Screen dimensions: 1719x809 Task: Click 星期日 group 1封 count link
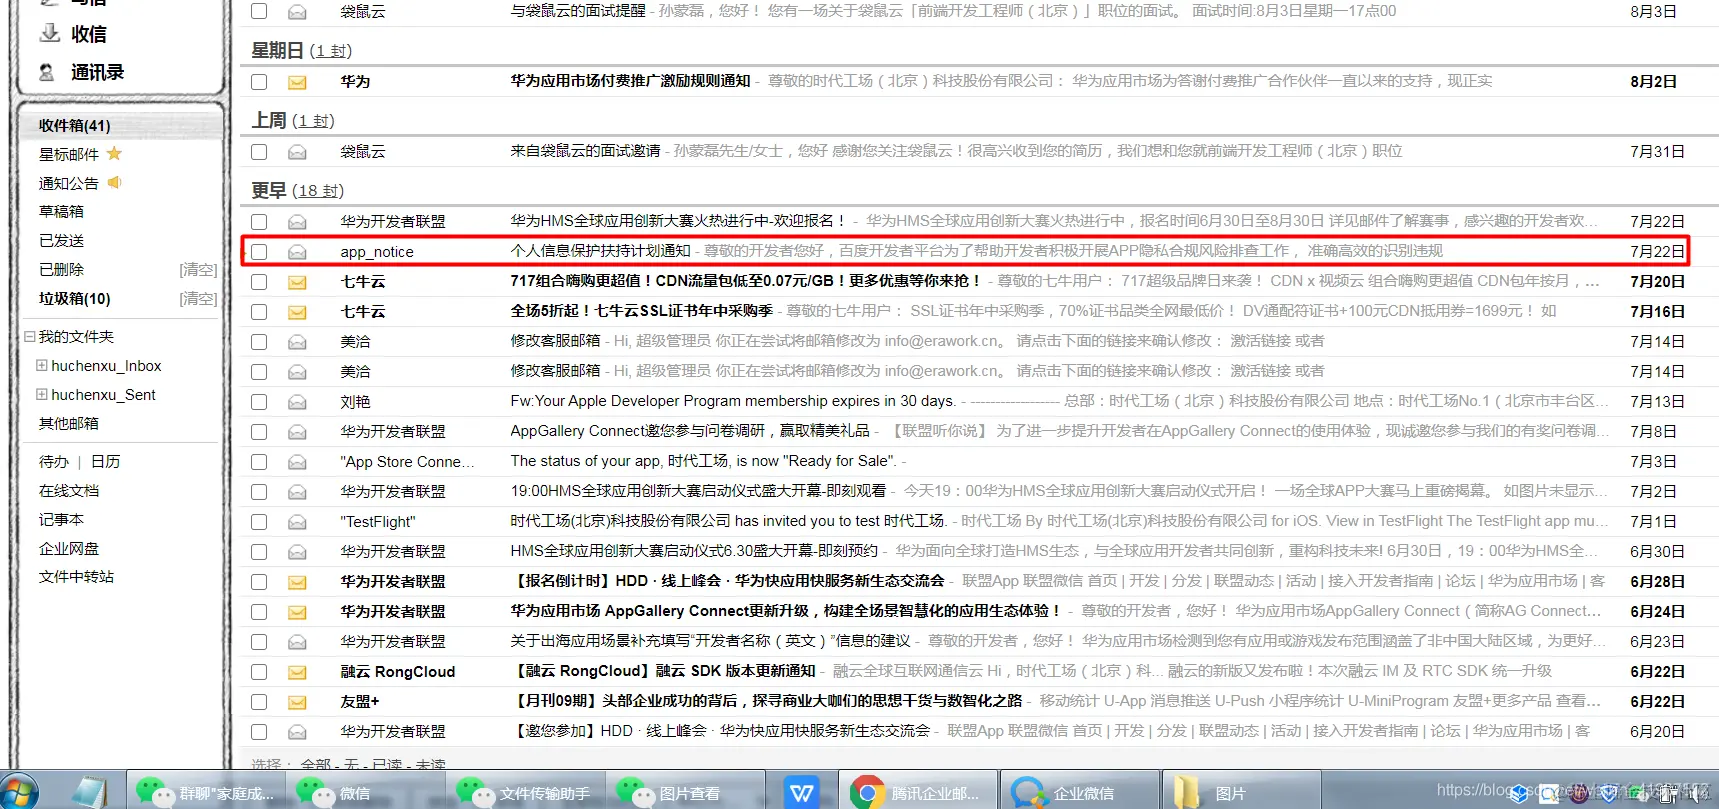pos(331,51)
